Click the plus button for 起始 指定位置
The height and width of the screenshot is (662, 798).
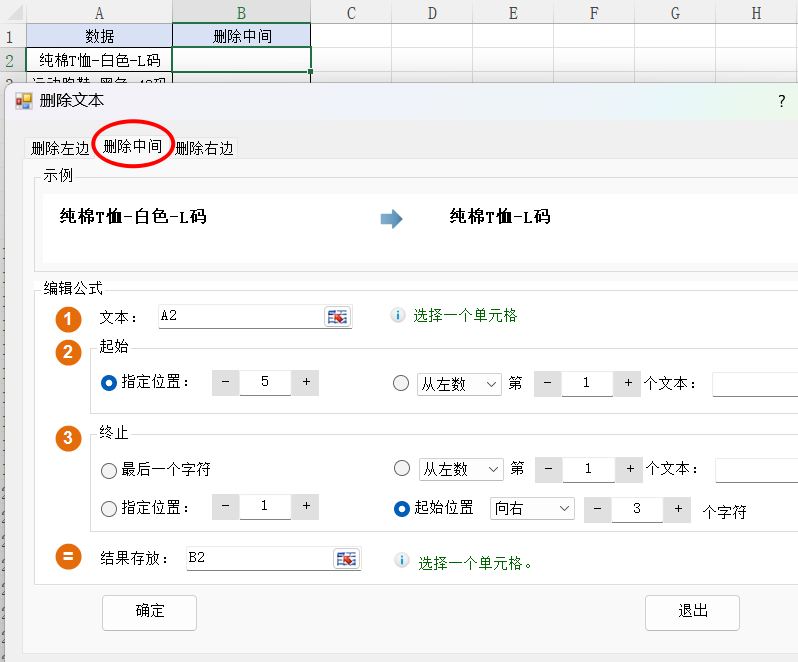pos(305,382)
